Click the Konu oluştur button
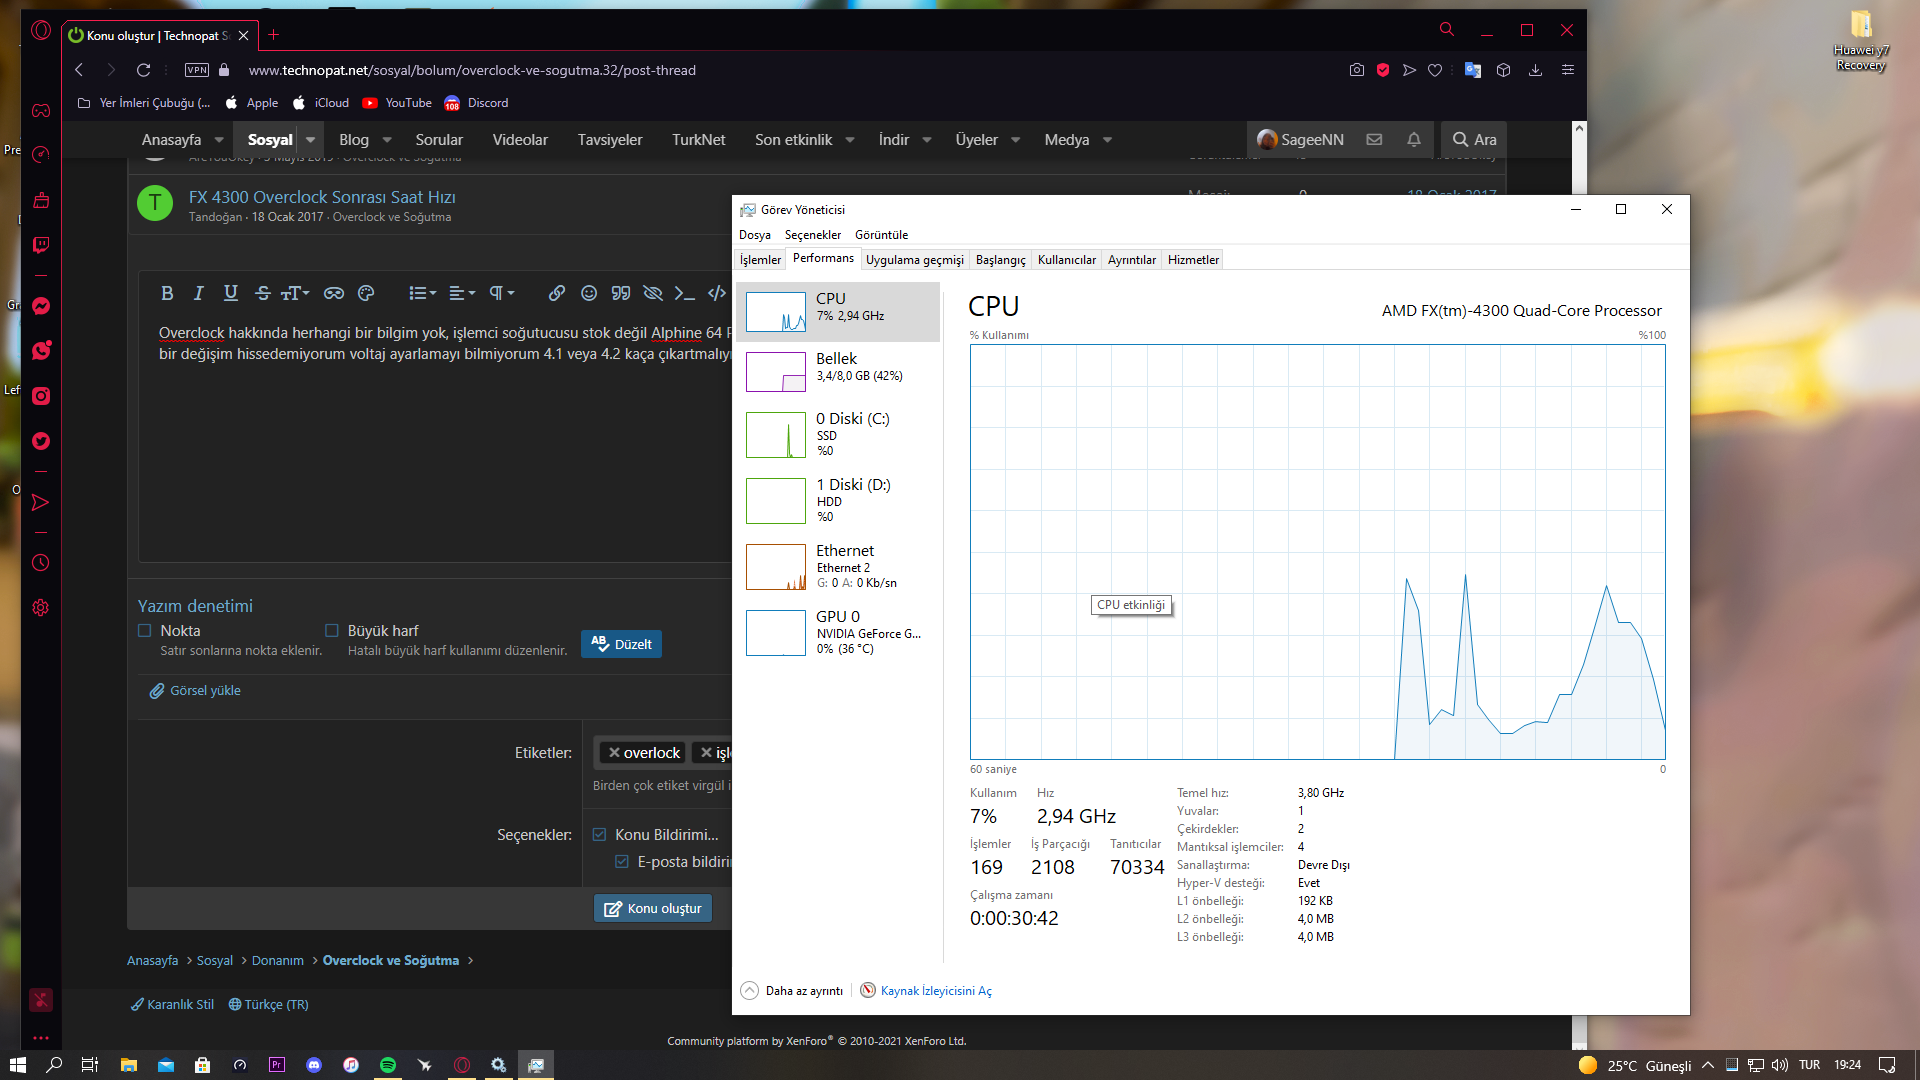 653,908
